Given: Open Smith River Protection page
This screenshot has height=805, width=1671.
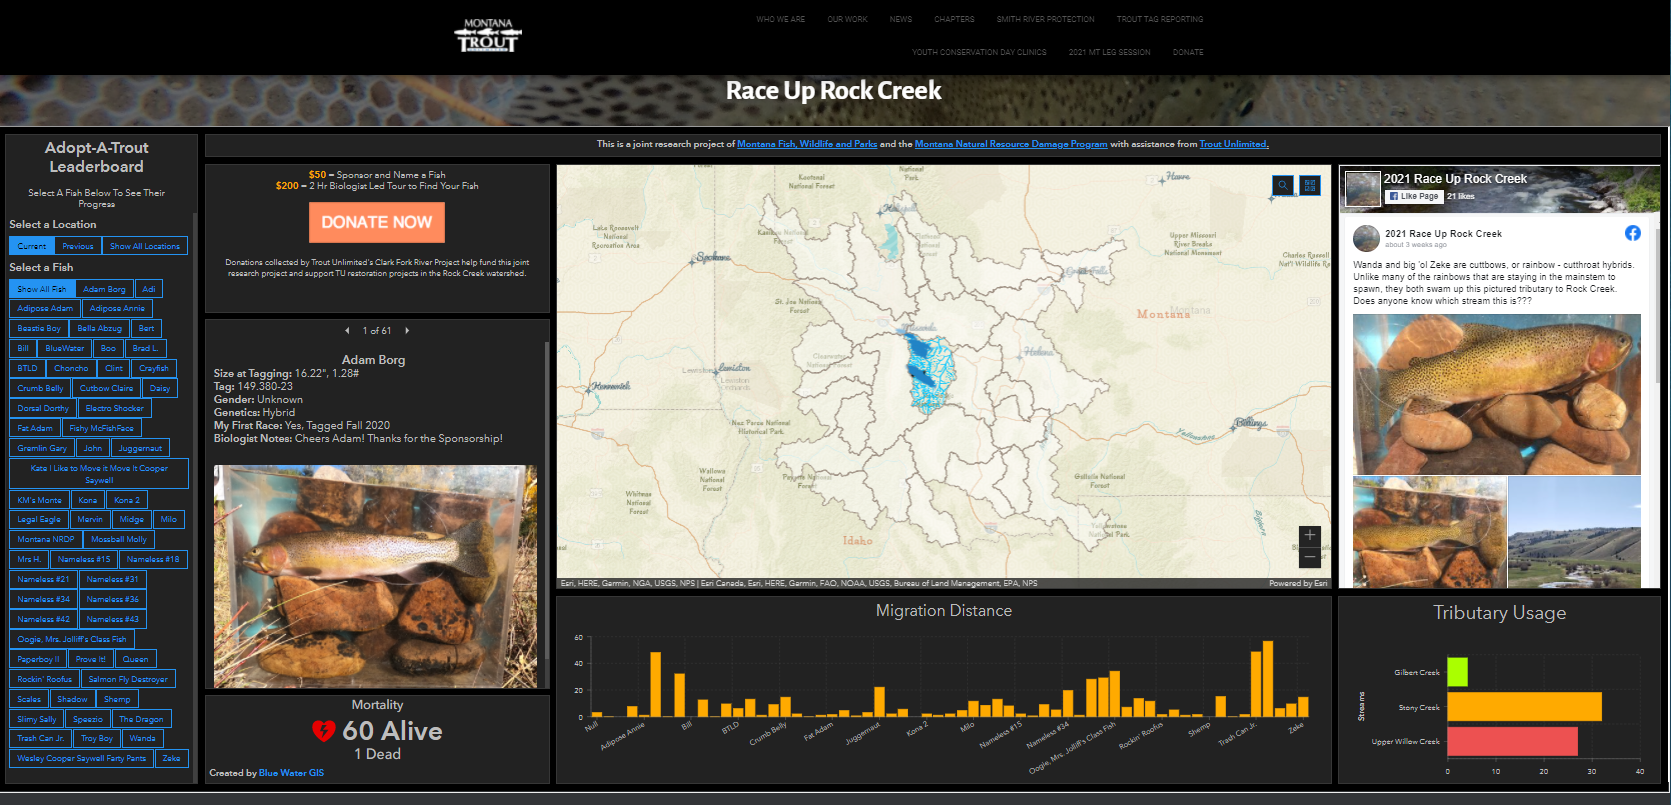Looking at the screenshot, I should coord(1046,19).
